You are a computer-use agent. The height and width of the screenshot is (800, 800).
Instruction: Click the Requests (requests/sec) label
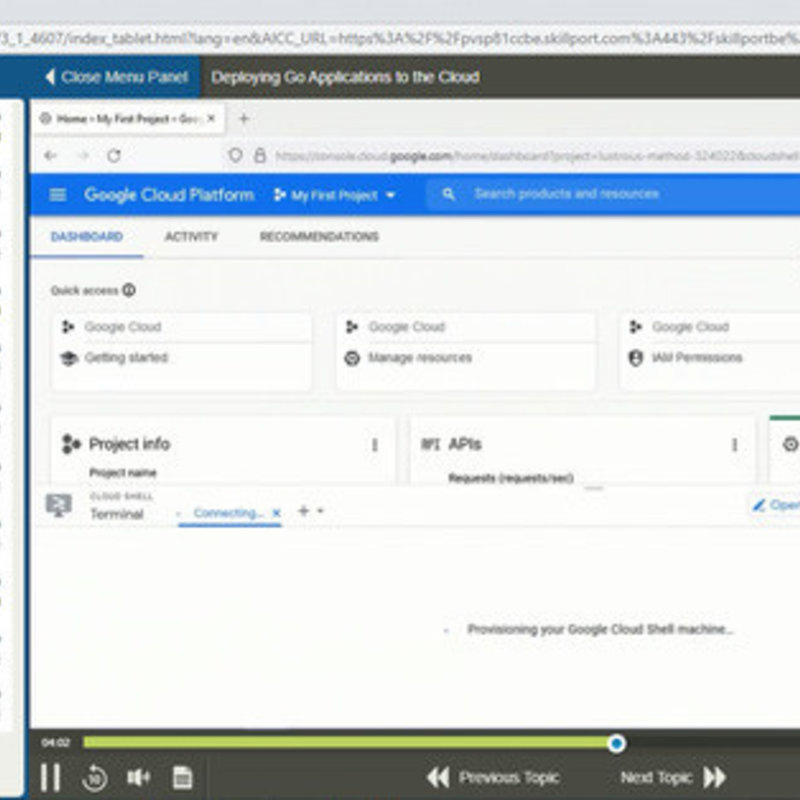[x=511, y=478]
